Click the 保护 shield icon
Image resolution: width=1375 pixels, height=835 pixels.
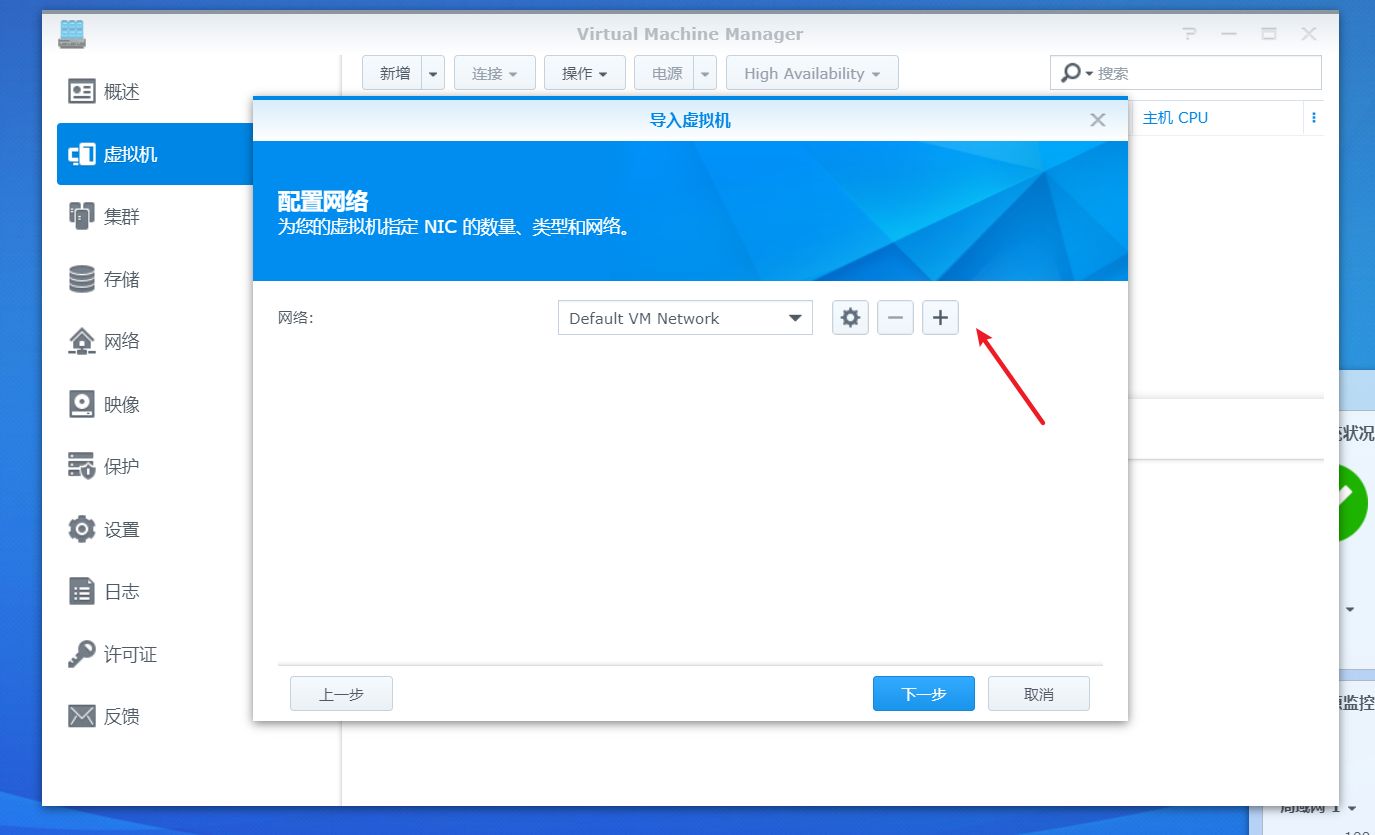coord(81,466)
